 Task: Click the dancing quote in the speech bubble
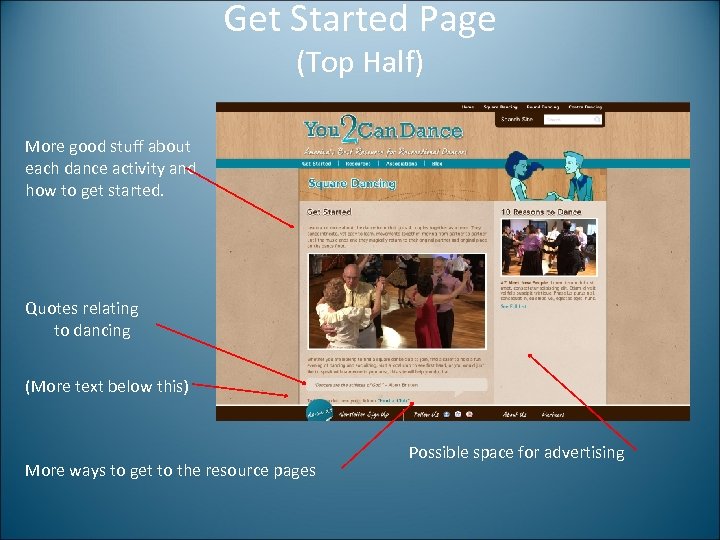[x=367, y=385]
